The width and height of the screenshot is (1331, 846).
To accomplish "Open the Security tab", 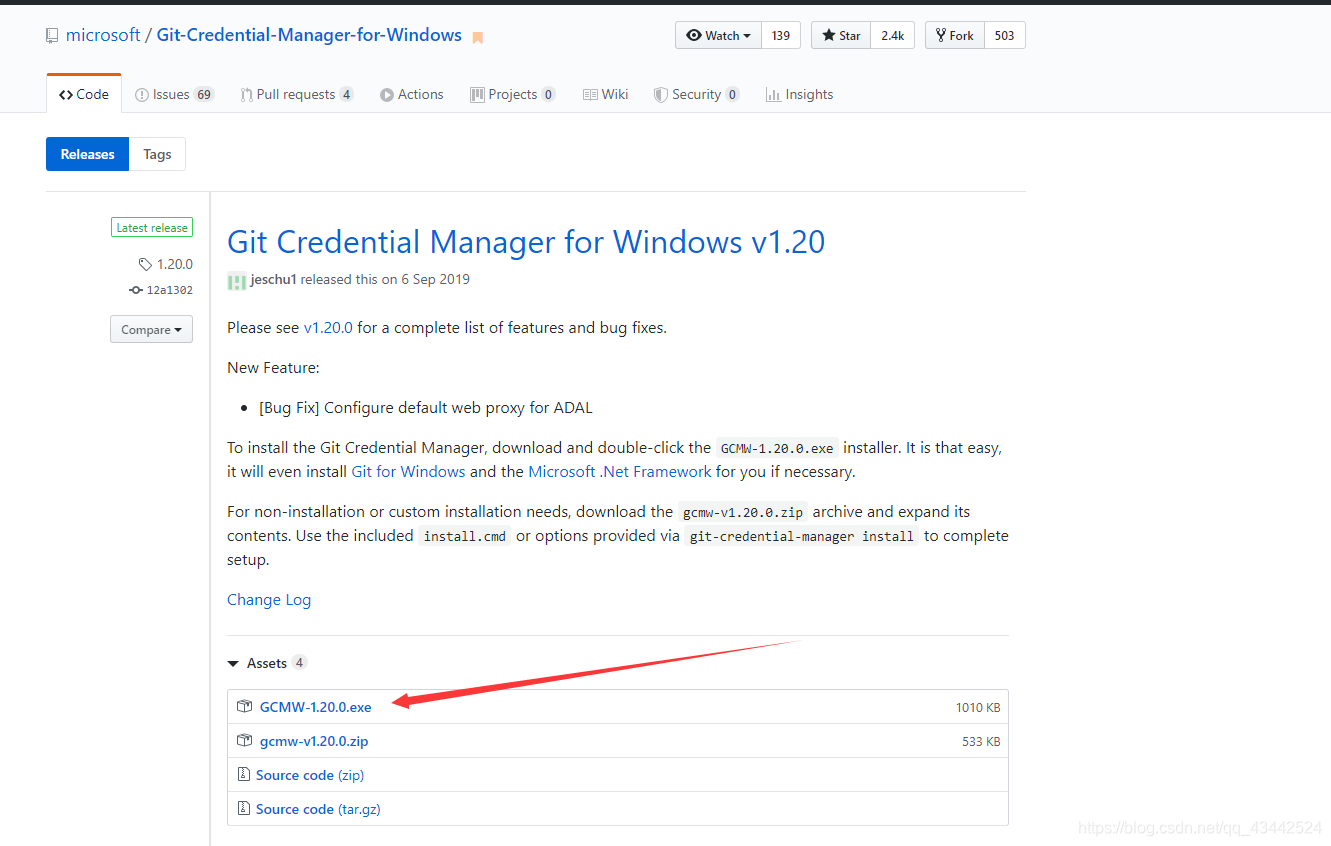I will tap(696, 94).
